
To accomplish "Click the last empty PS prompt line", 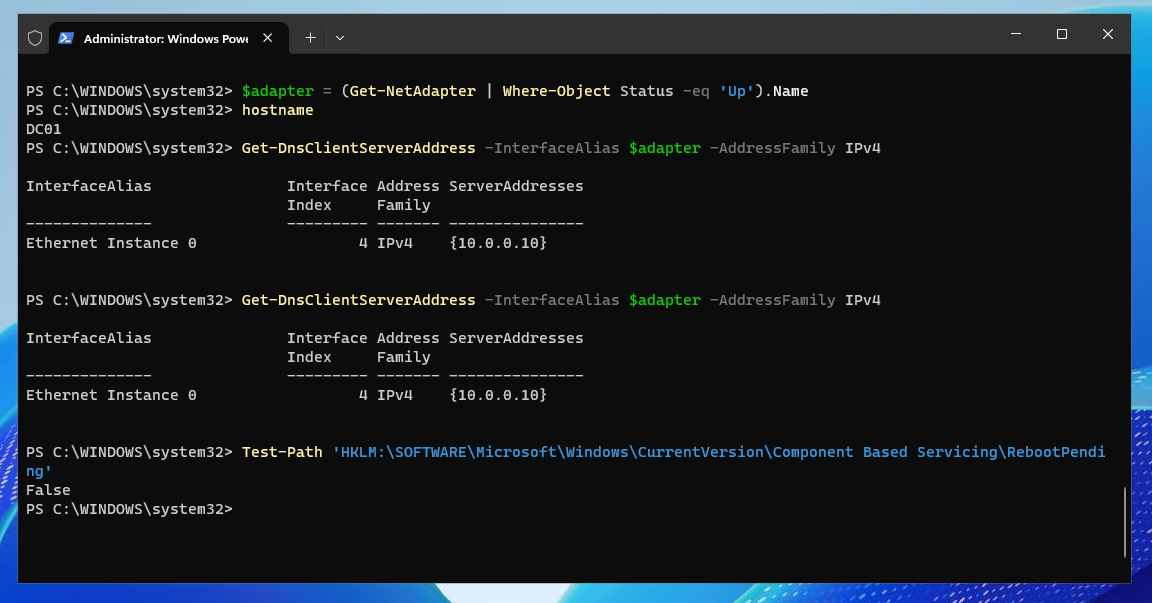I will [x=129, y=509].
